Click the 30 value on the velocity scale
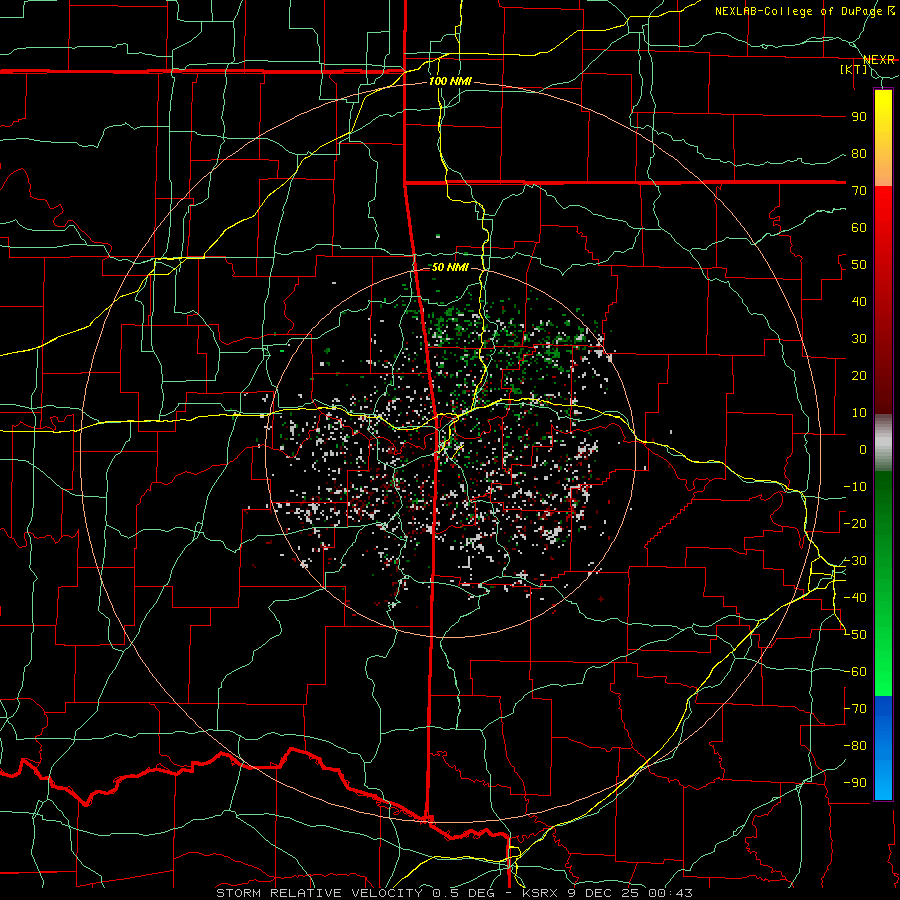This screenshot has height=900, width=900. (x=859, y=339)
